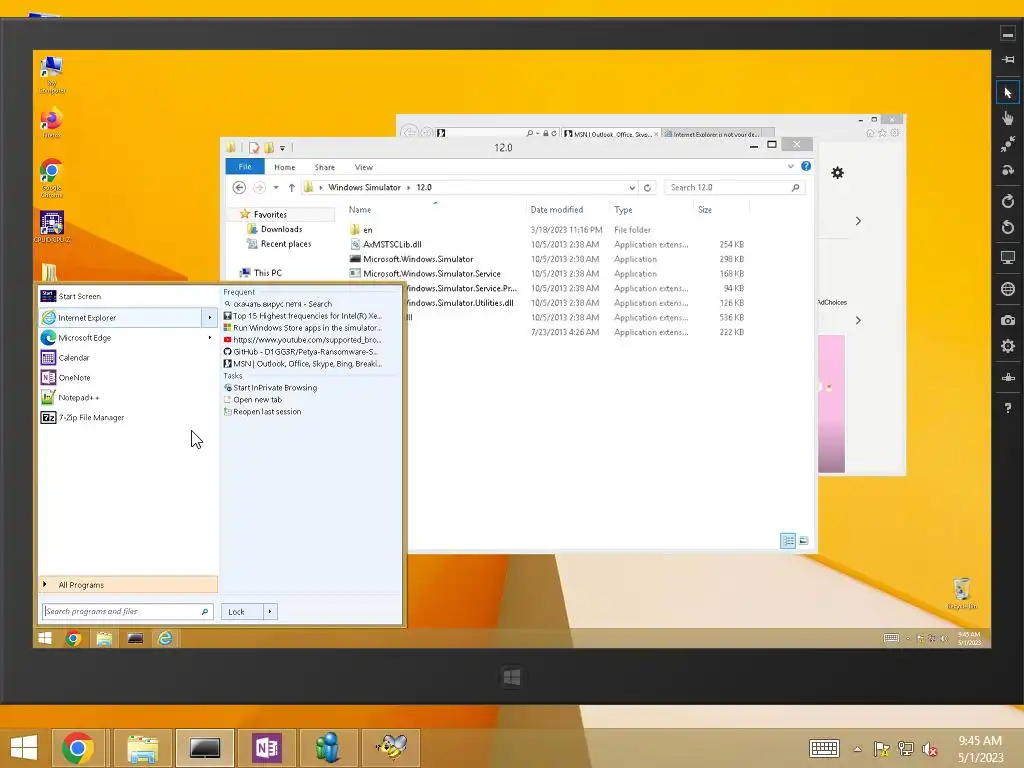Expand the Explorer ribbon chevron
Image resolution: width=1024 pixels, height=768 pixels.
(791, 167)
